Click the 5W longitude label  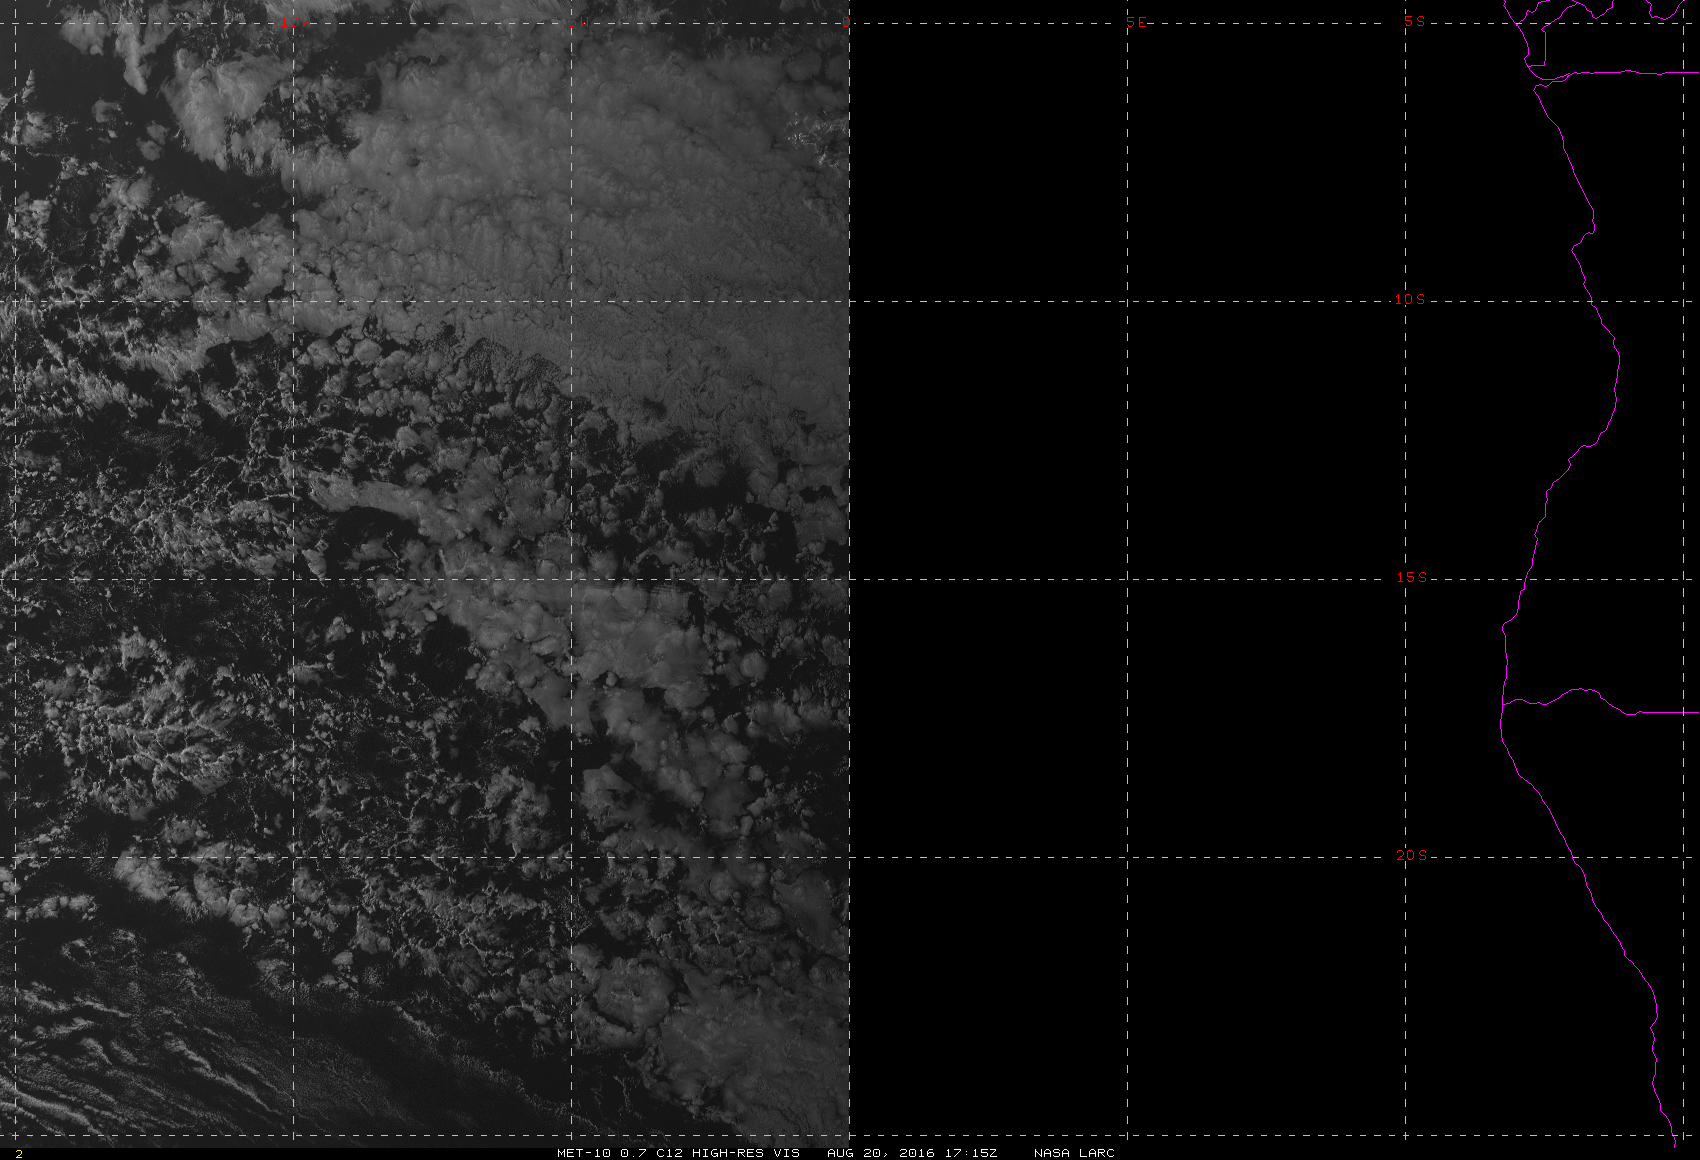(577, 22)
